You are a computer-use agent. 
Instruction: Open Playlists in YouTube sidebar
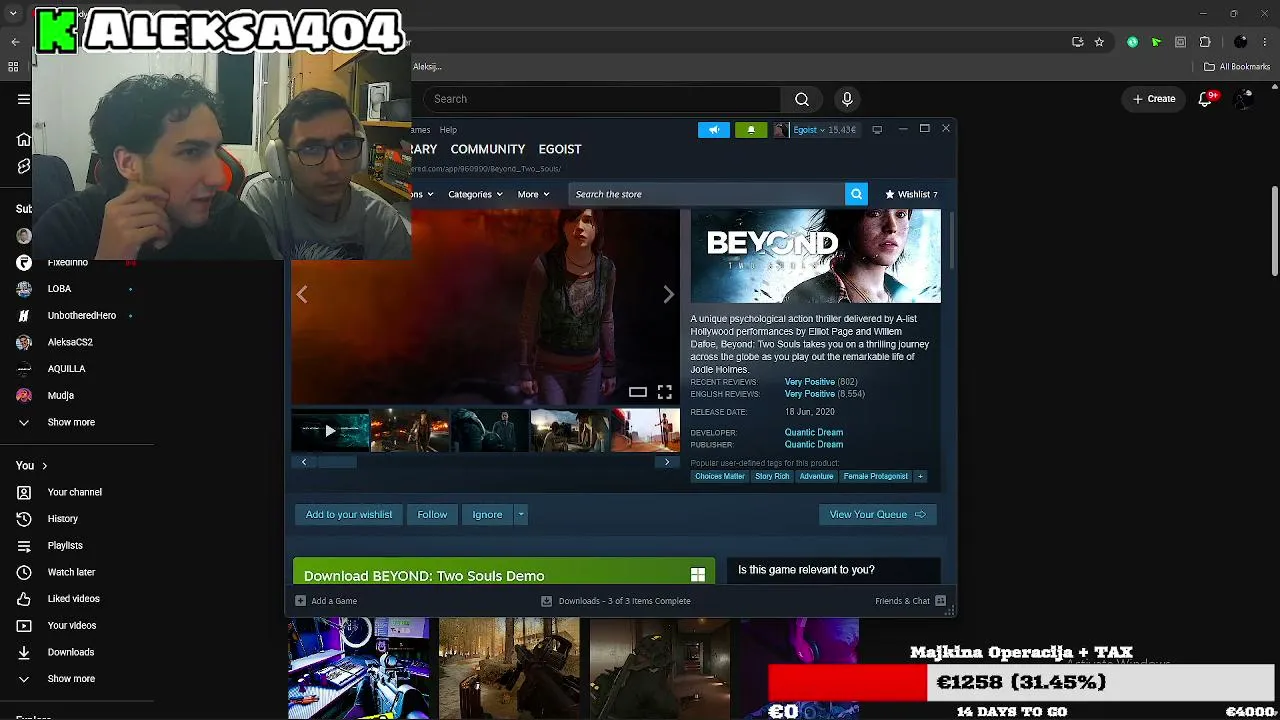(x=65, y=546)
